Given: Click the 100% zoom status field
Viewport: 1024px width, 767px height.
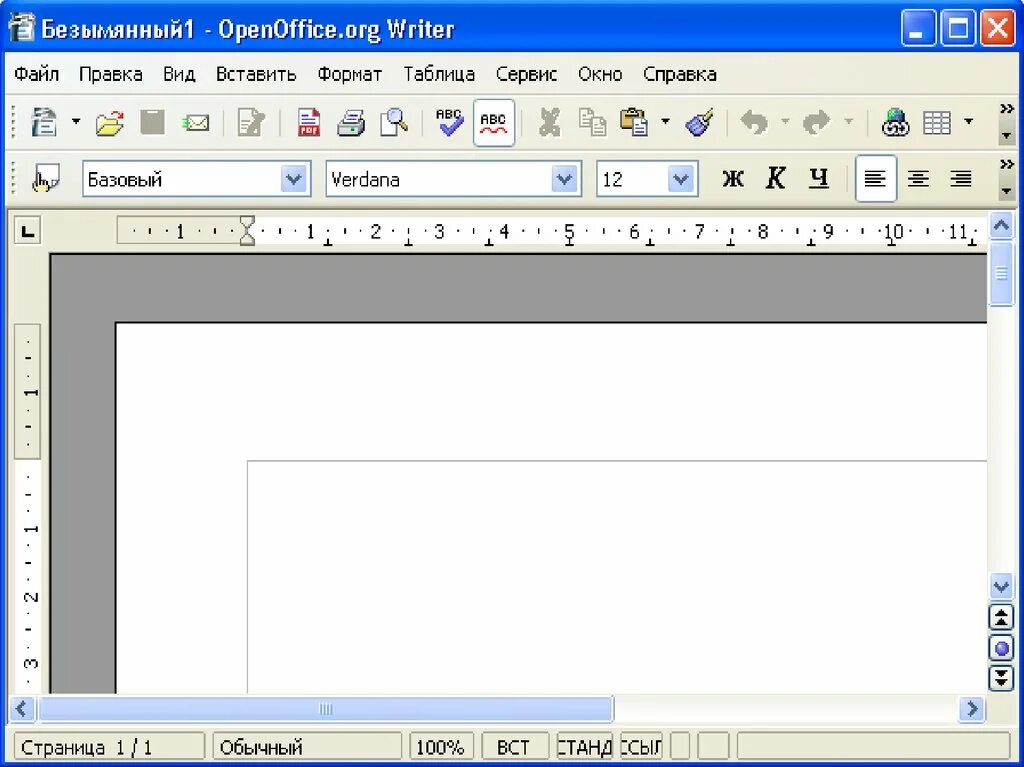Looking at the screenshot, I should tap(441, 747).
